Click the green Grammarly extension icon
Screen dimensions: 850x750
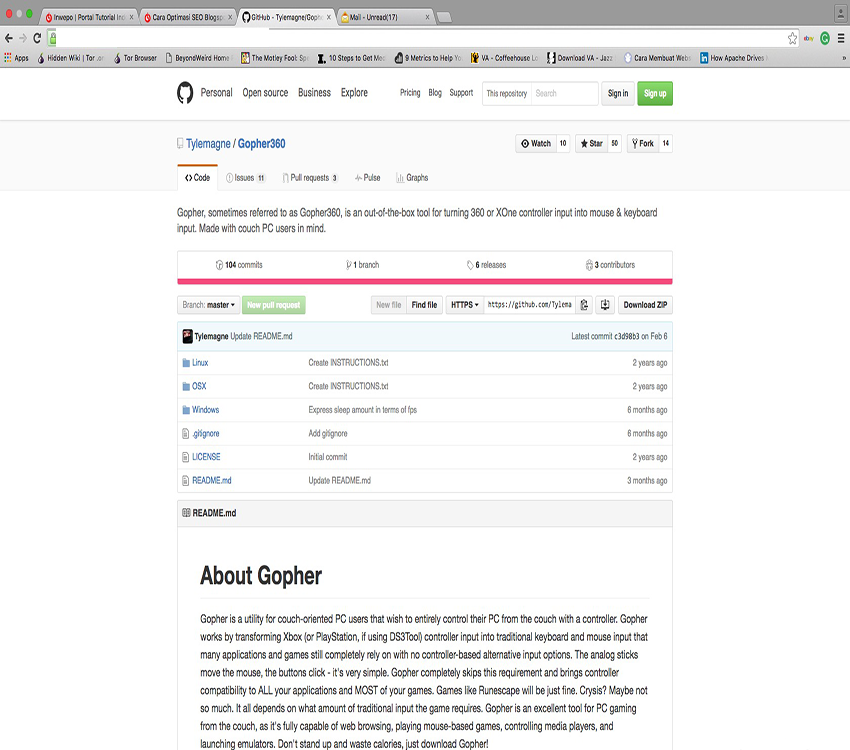(825, 38)
